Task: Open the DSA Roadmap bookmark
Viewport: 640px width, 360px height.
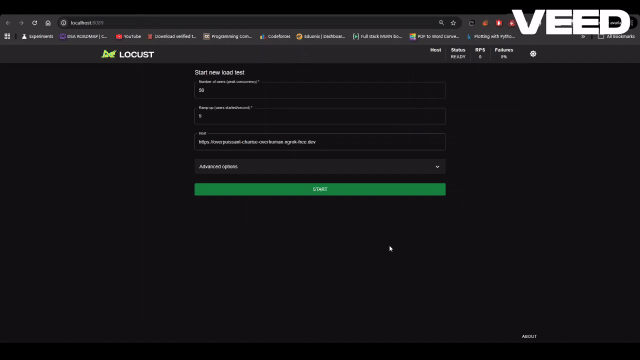Action: click(84, 36)
